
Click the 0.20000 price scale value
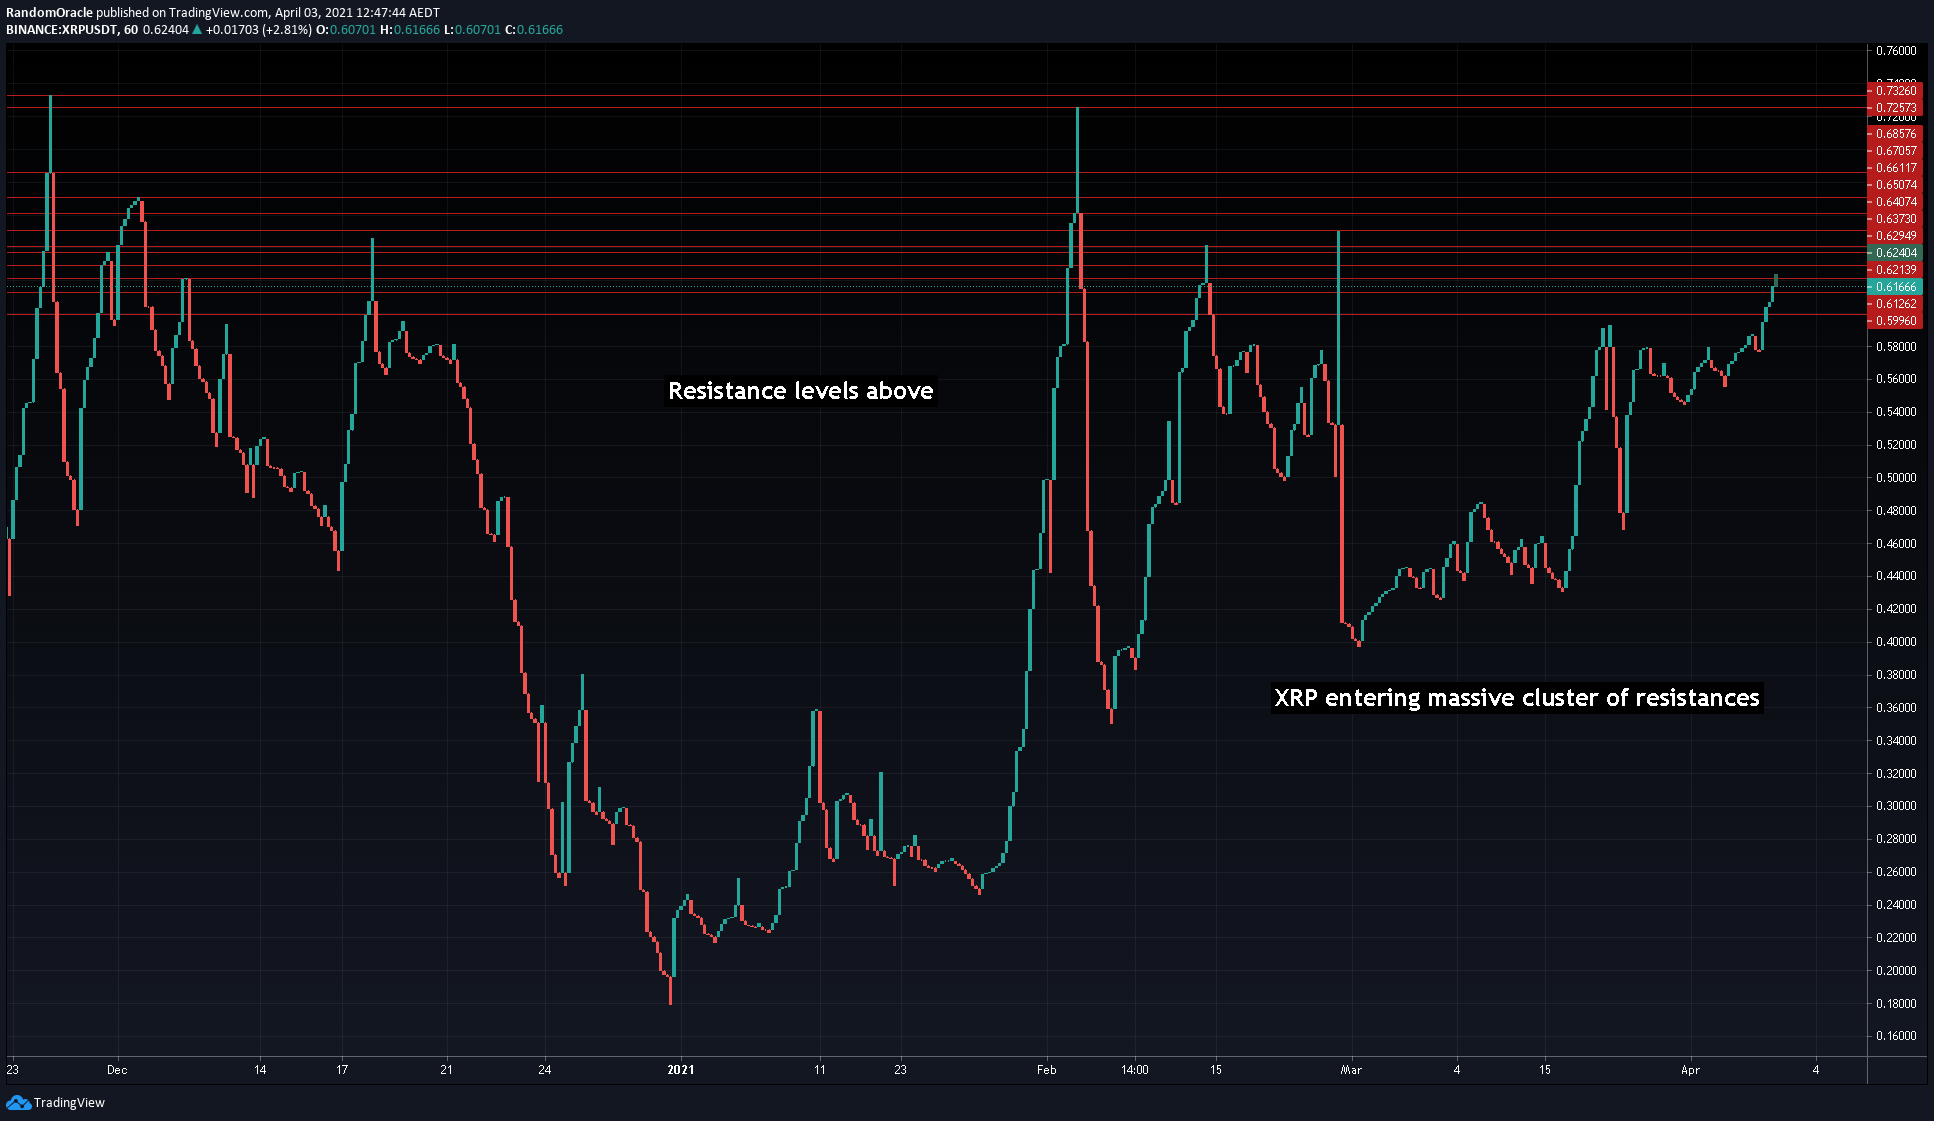[1896, 971]
